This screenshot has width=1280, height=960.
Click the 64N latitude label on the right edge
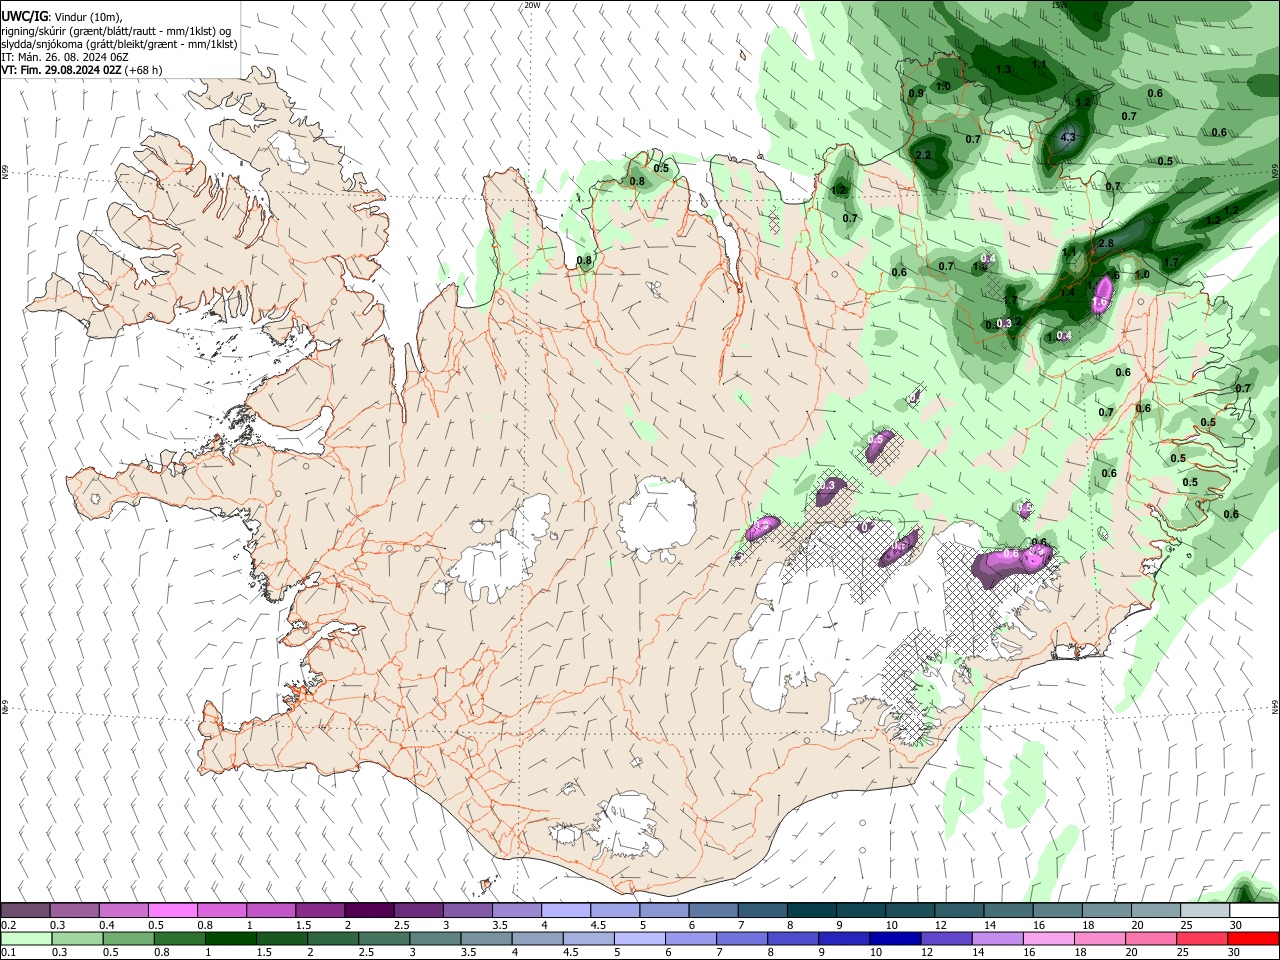pos(1275,706)
